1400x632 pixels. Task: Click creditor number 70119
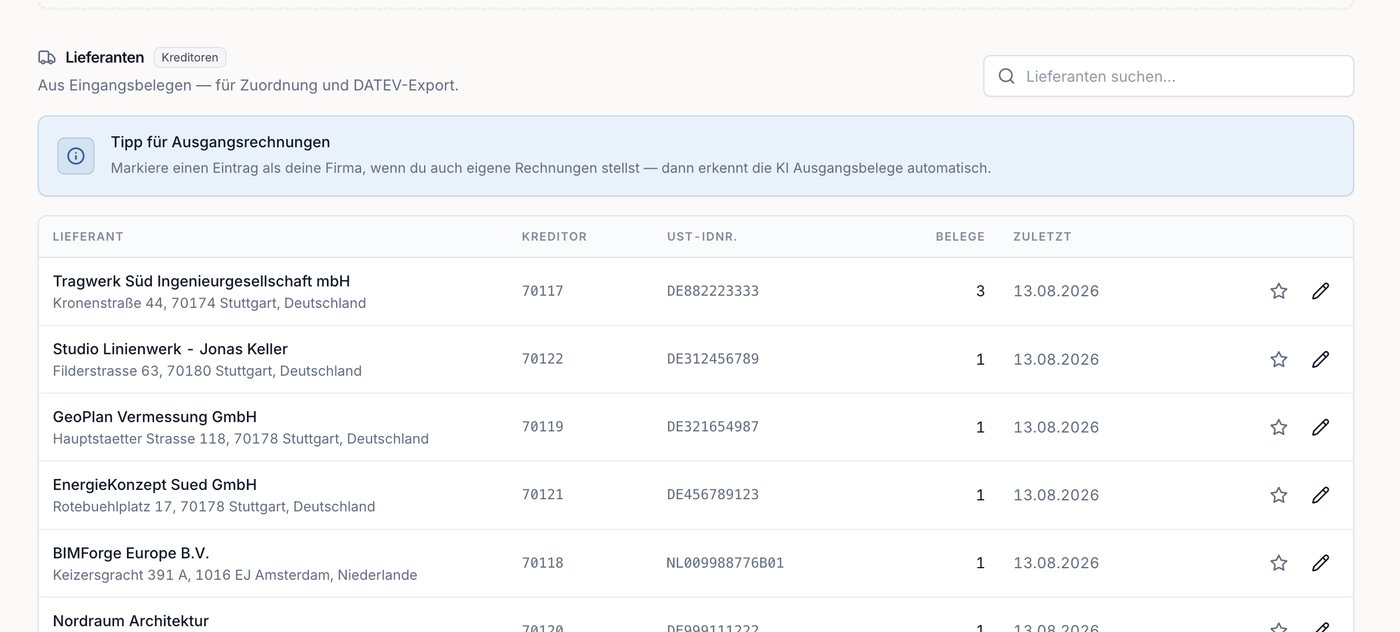(x=543, y=427)
